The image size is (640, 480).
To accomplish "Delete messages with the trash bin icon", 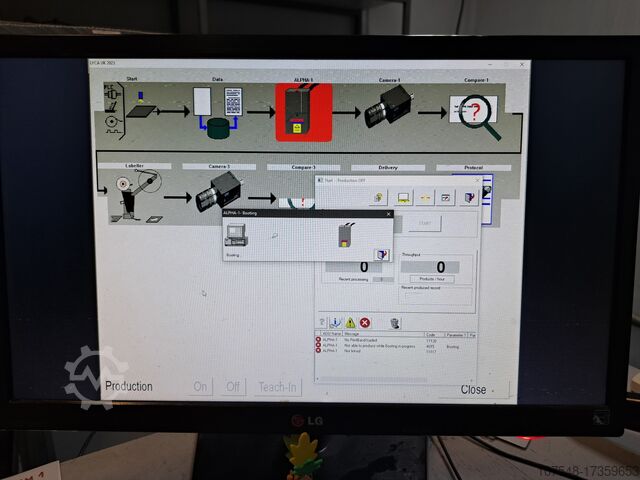I will click(x=395, y=322).
